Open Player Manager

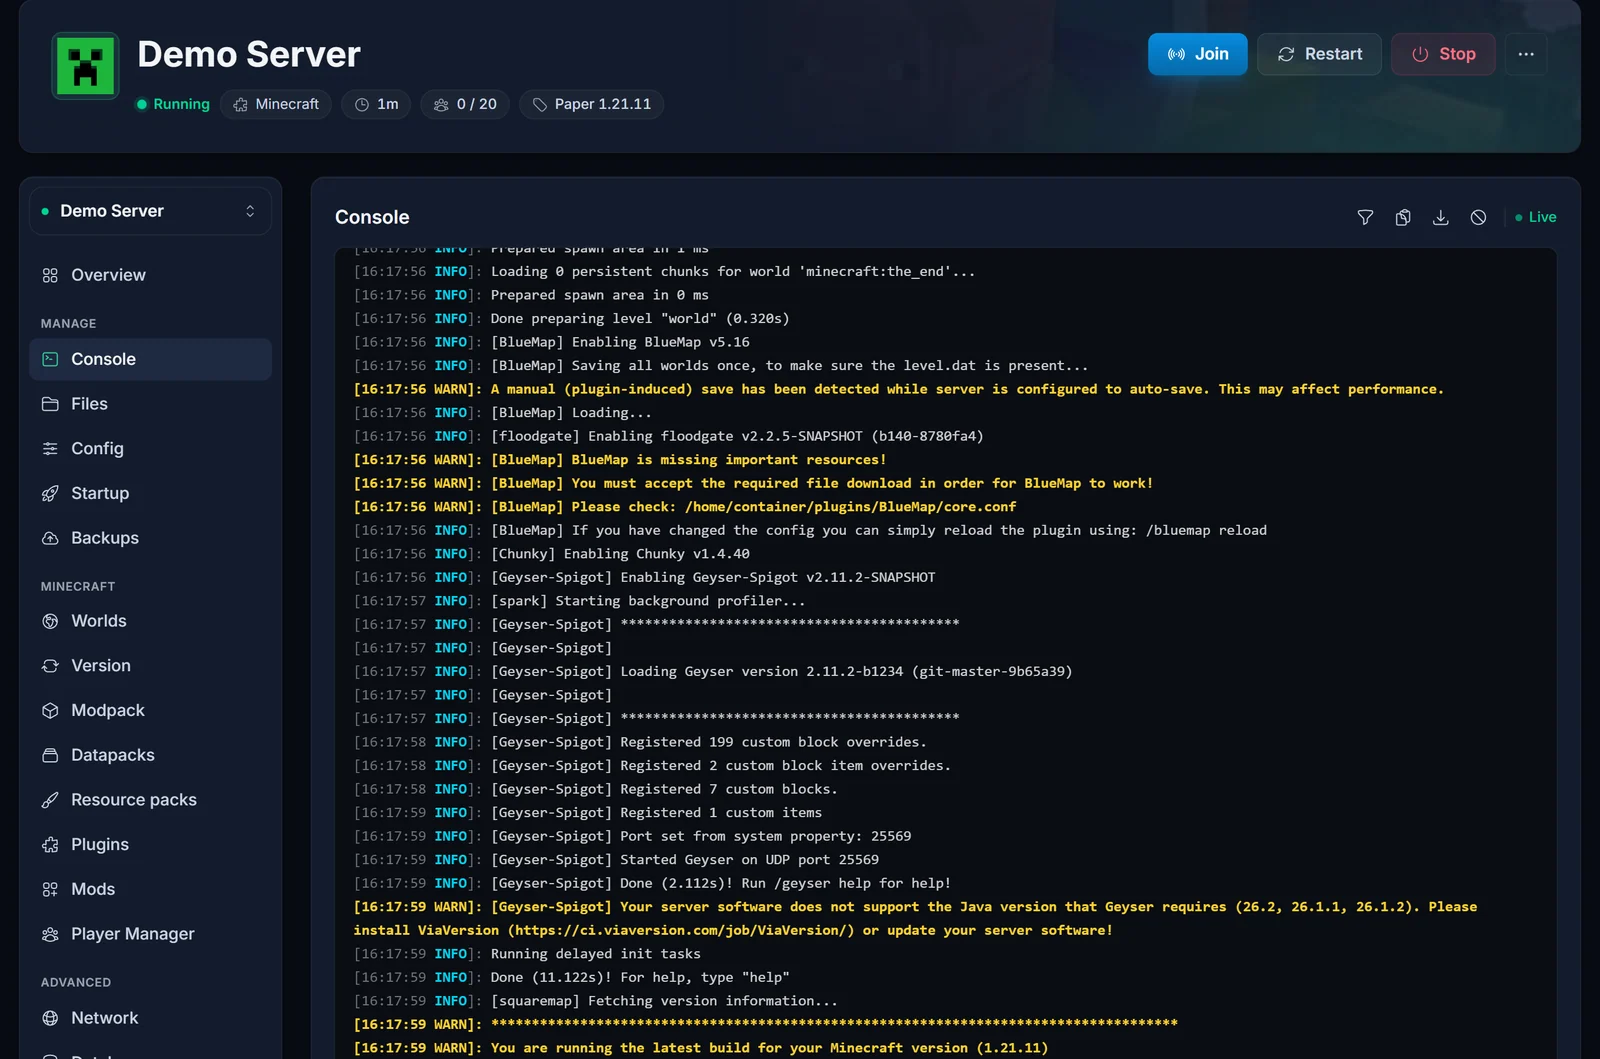[150, 934]
